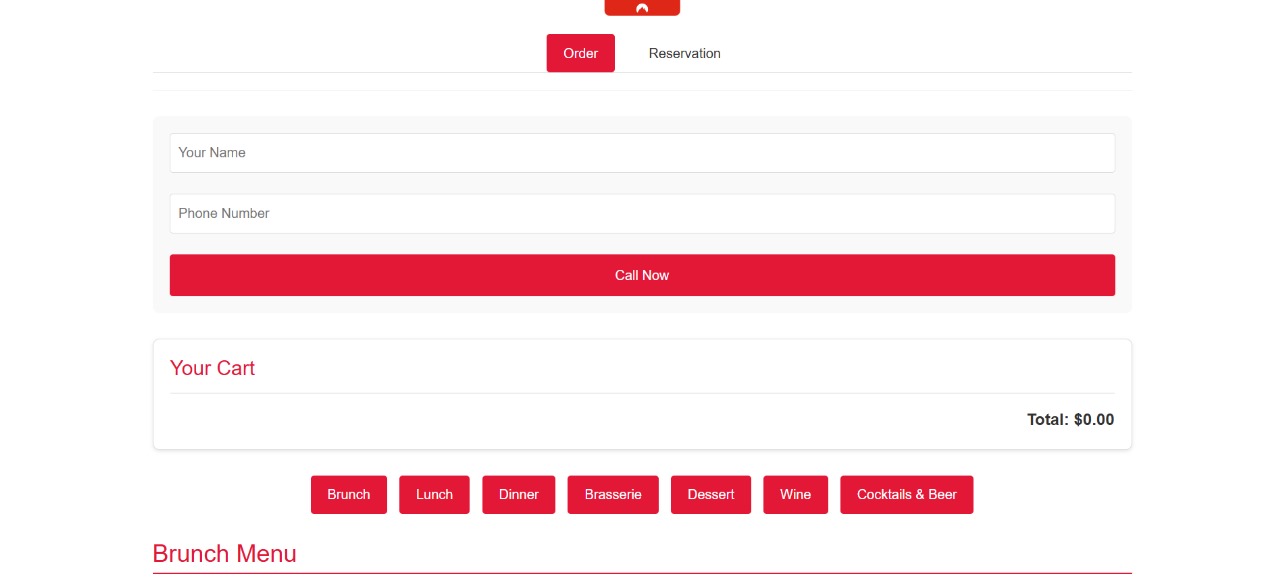Image resolution: width=1280 pixels, height=586 pixels.
Task: Click the Total: $0.00 cart amount
Action: (1070, 420)
